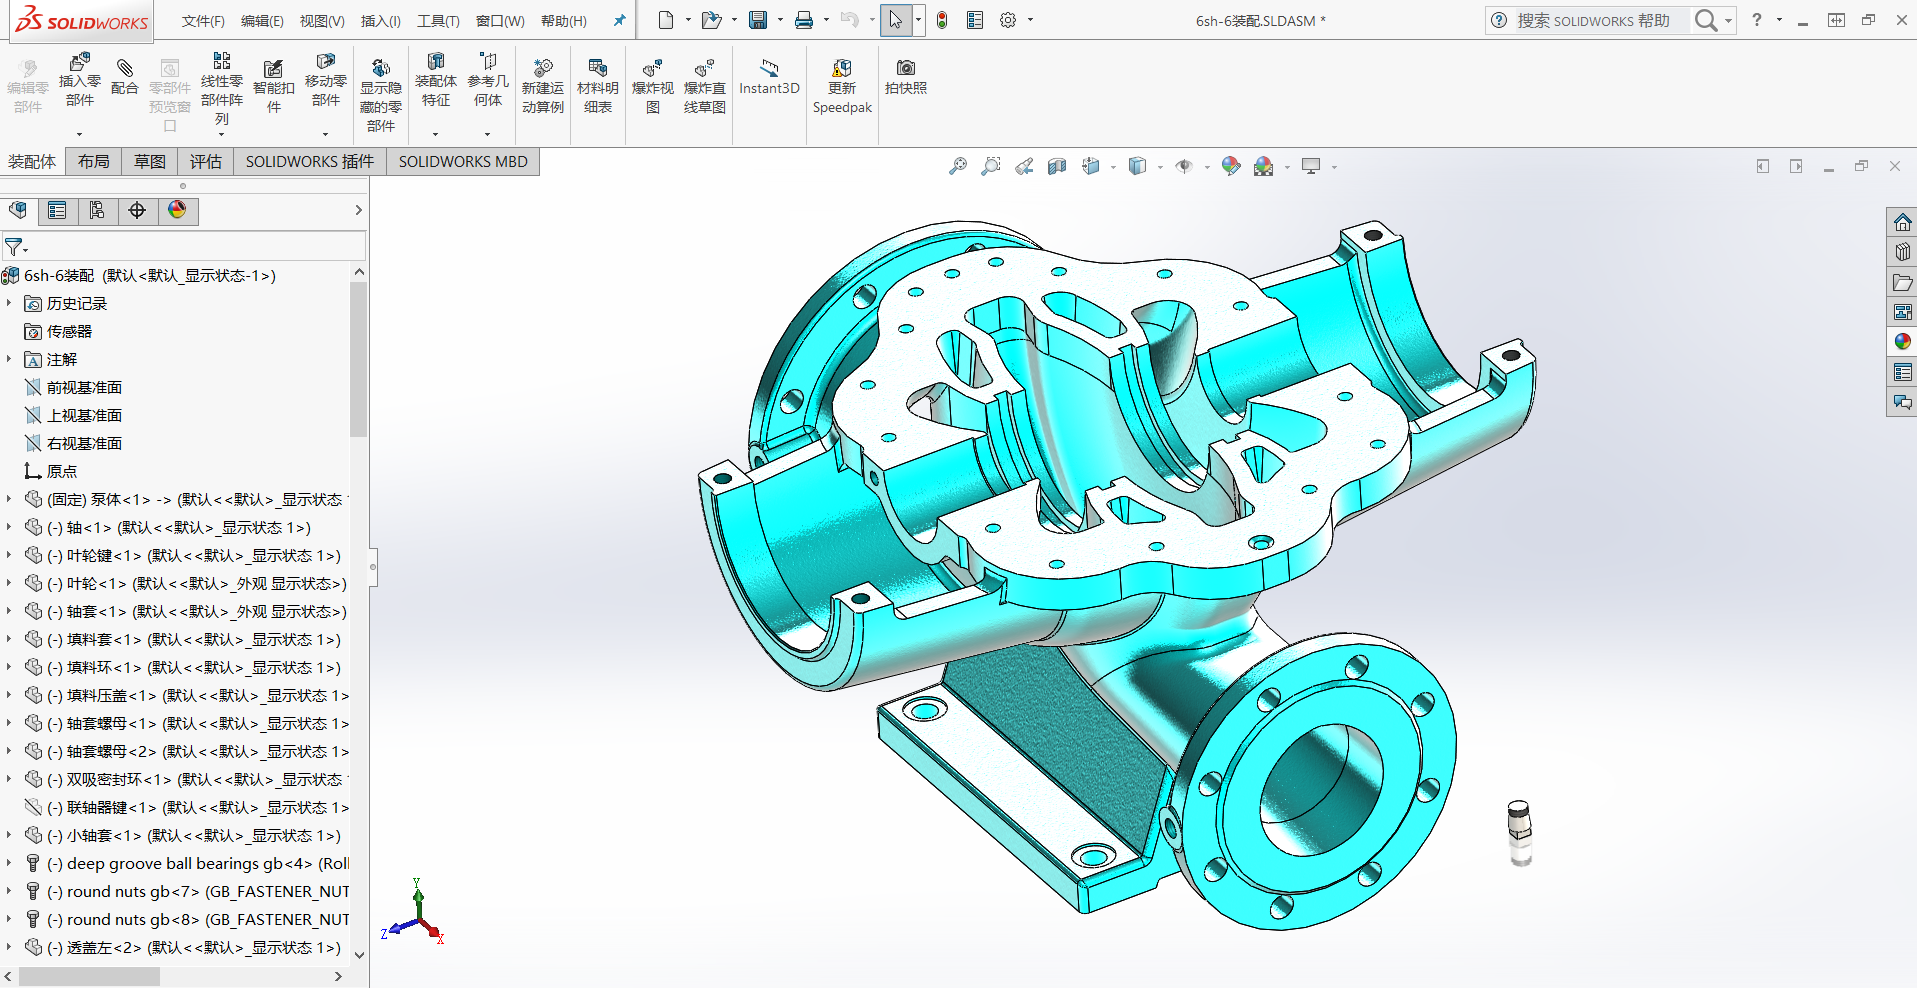Open the DimXpertManager tab icon
1917x988 pixels.
point(137,210)
